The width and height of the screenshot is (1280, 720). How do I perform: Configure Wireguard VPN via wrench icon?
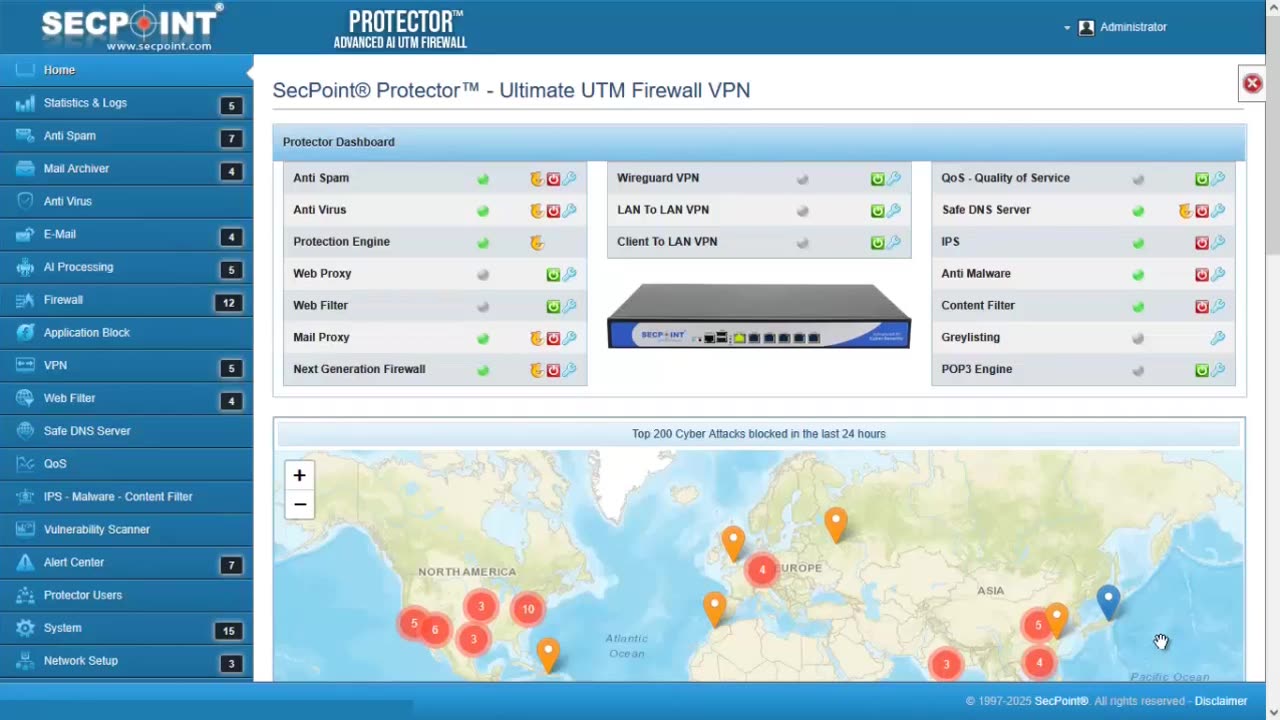894,179
